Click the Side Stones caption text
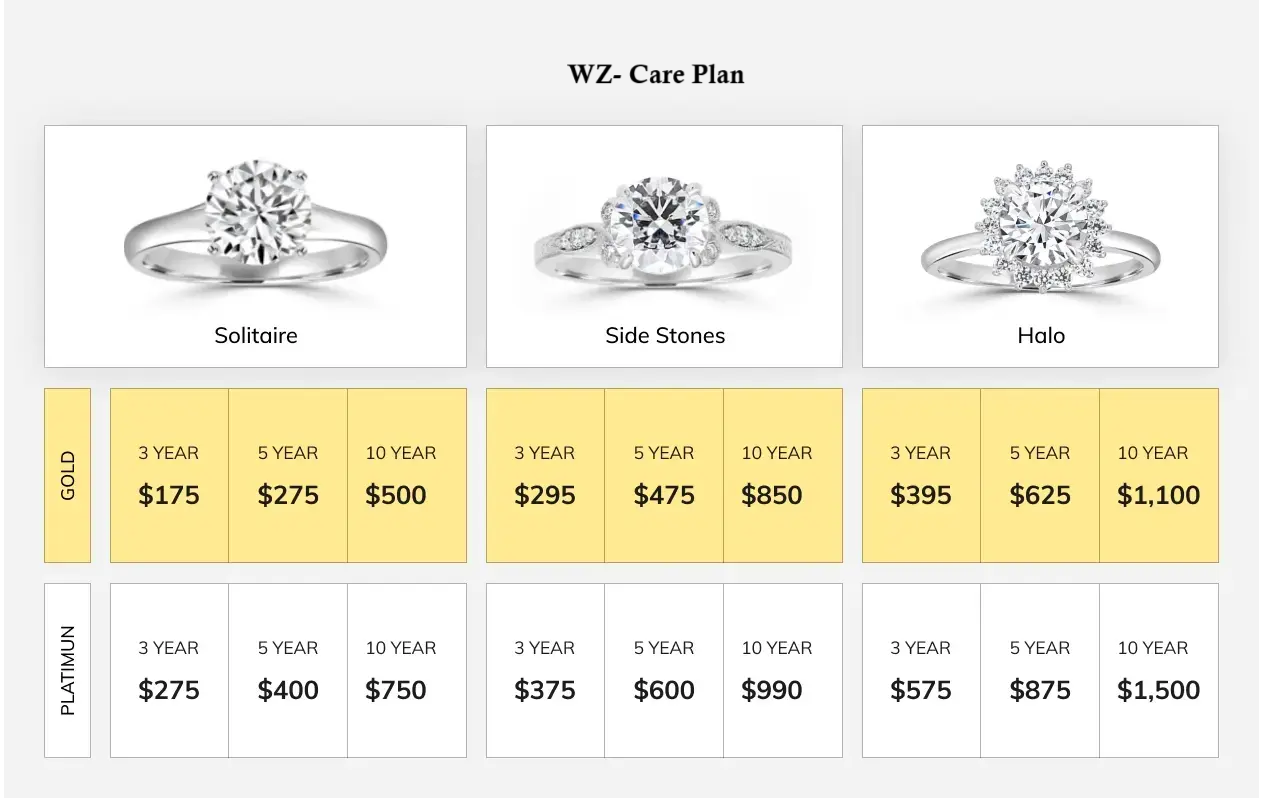This screenshot has height=798, width=1263. (x=665, y=335)
